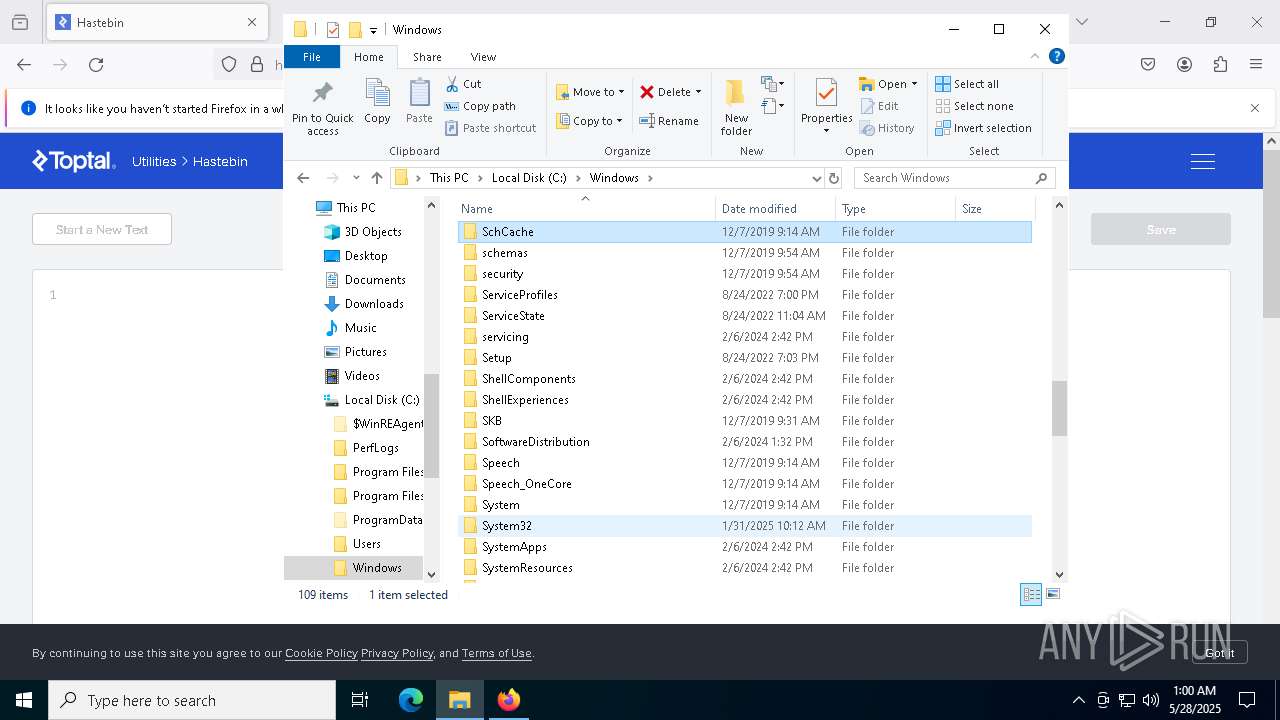The image size is (1280, 720).
Task: Click Copy path in ribbon
Action: point(480,106)
